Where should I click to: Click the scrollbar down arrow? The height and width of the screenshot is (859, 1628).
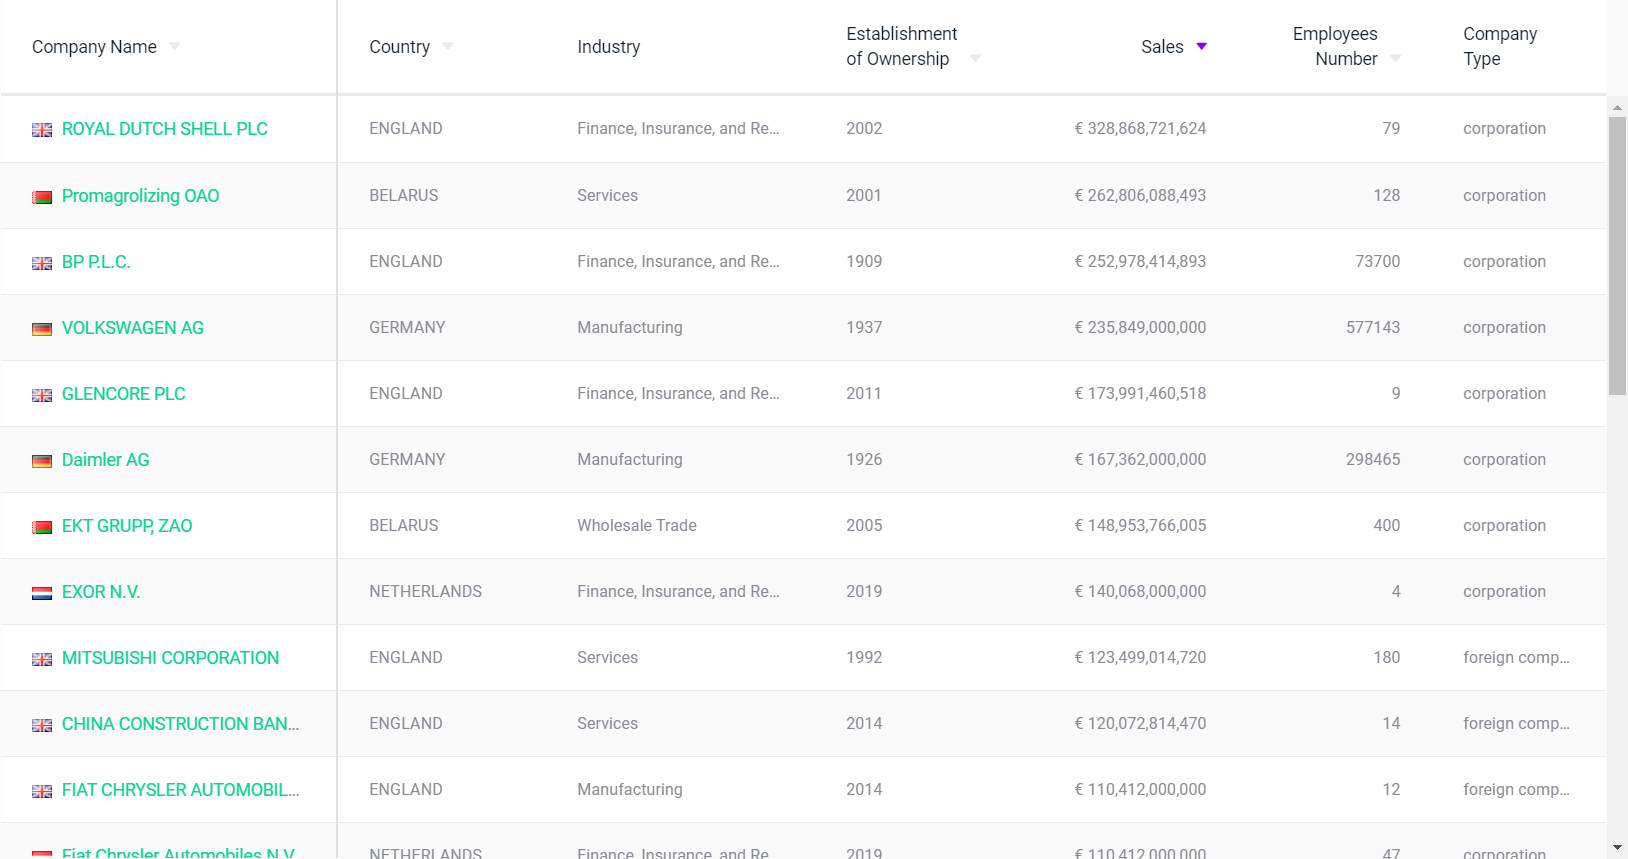tap(1617, 848)
